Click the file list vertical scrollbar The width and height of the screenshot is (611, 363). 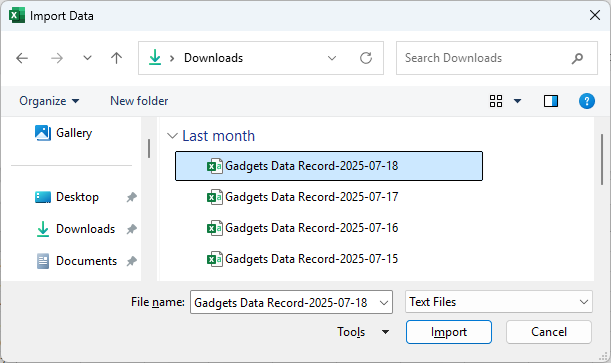pyautogui.click(x=602, y=160)
